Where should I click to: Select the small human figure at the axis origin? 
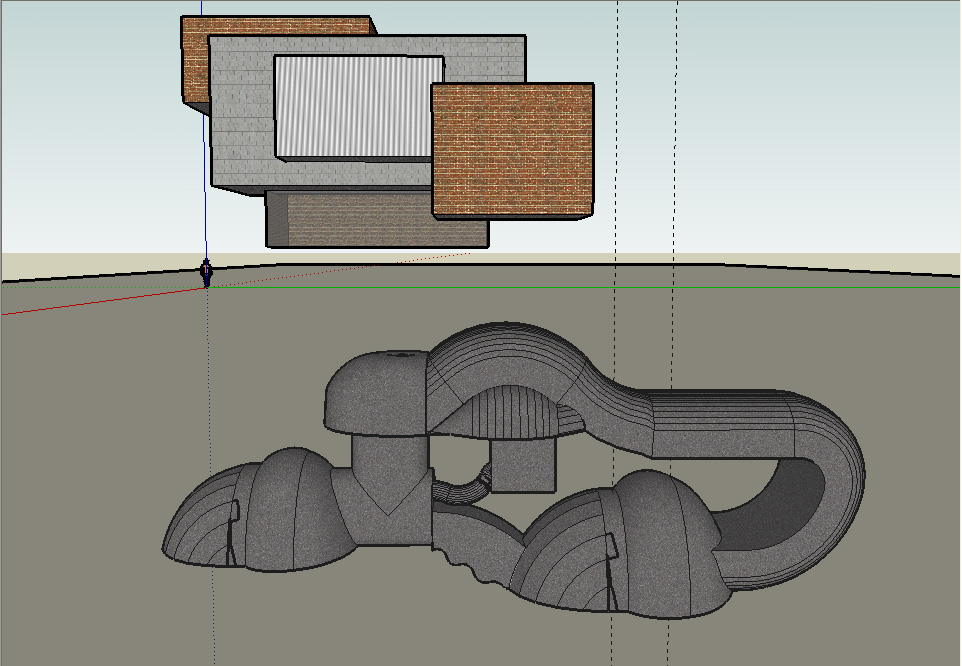[x=206, y=273]
